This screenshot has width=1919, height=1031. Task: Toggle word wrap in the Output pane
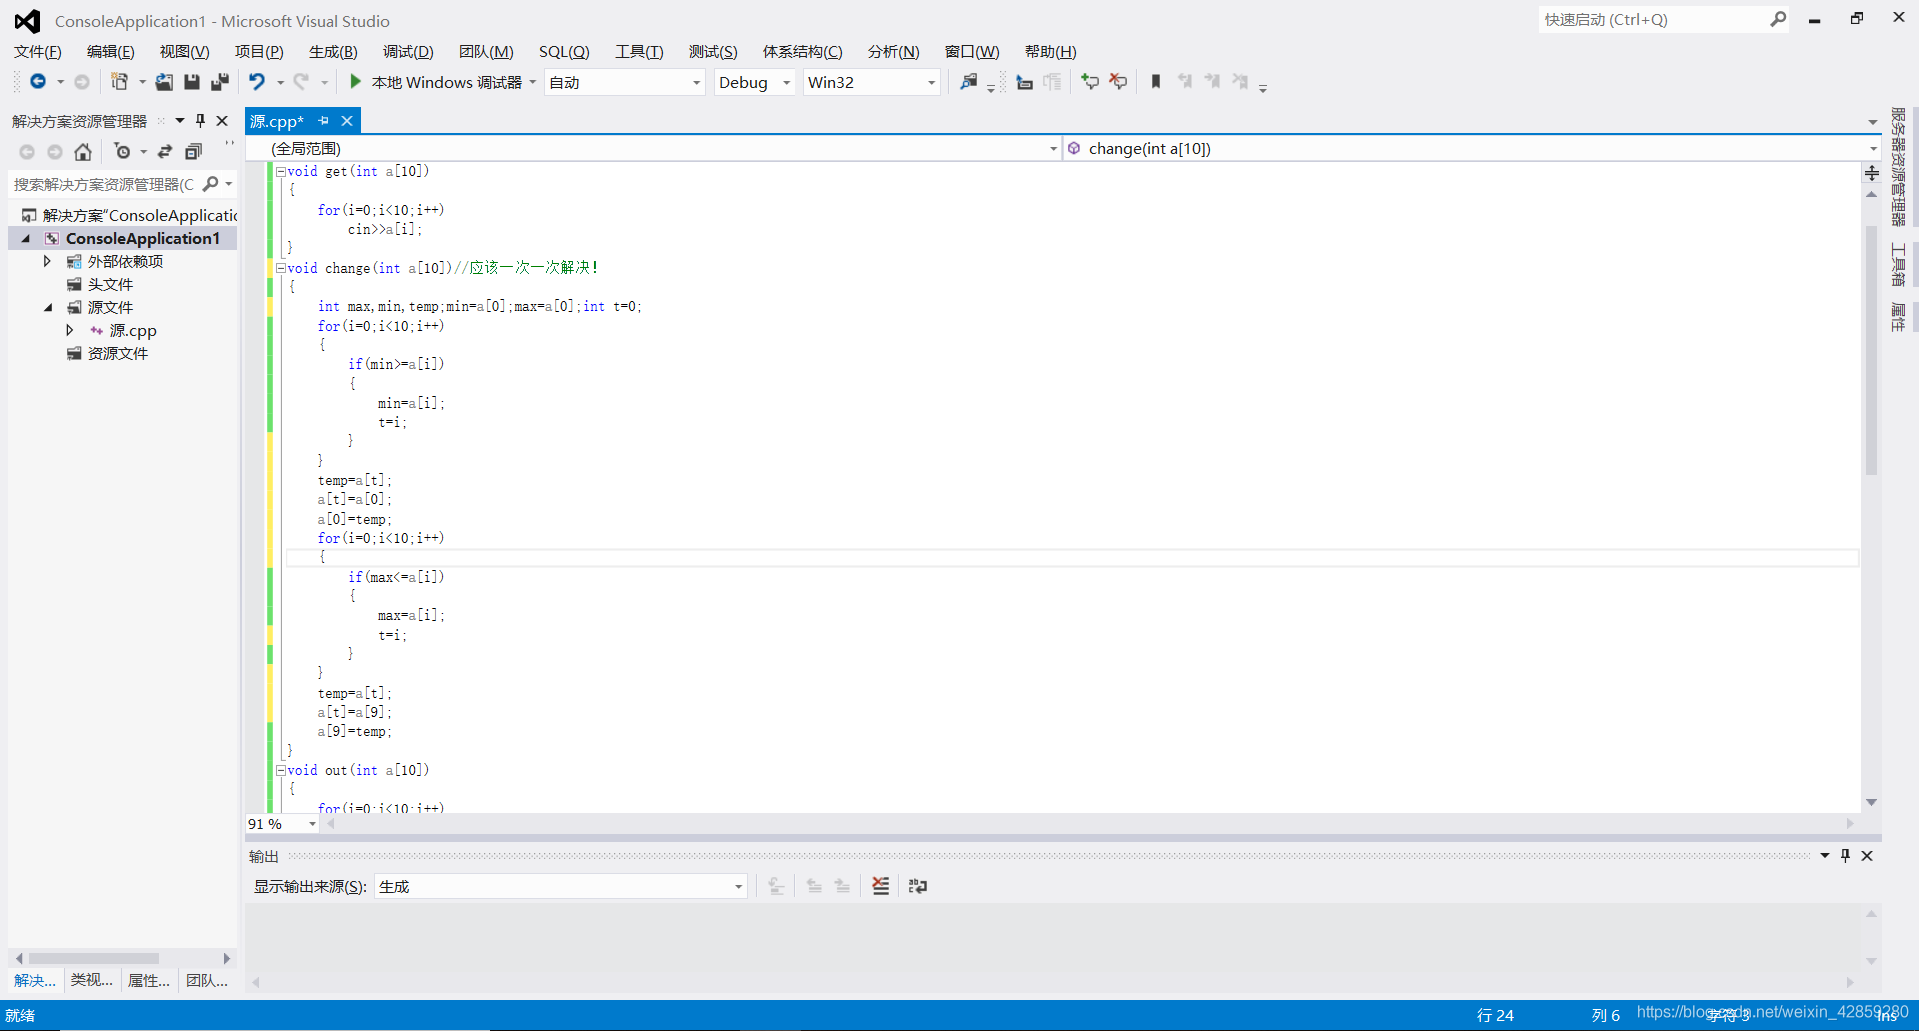917,886
